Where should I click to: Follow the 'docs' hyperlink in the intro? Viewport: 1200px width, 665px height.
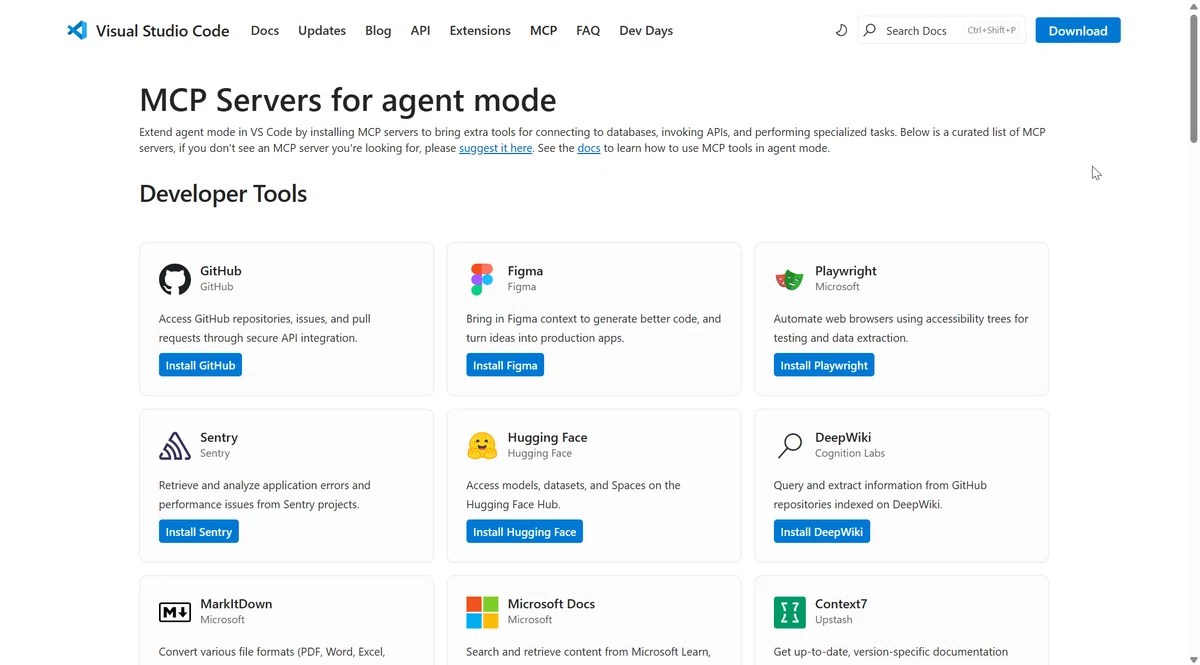point(589,148)
